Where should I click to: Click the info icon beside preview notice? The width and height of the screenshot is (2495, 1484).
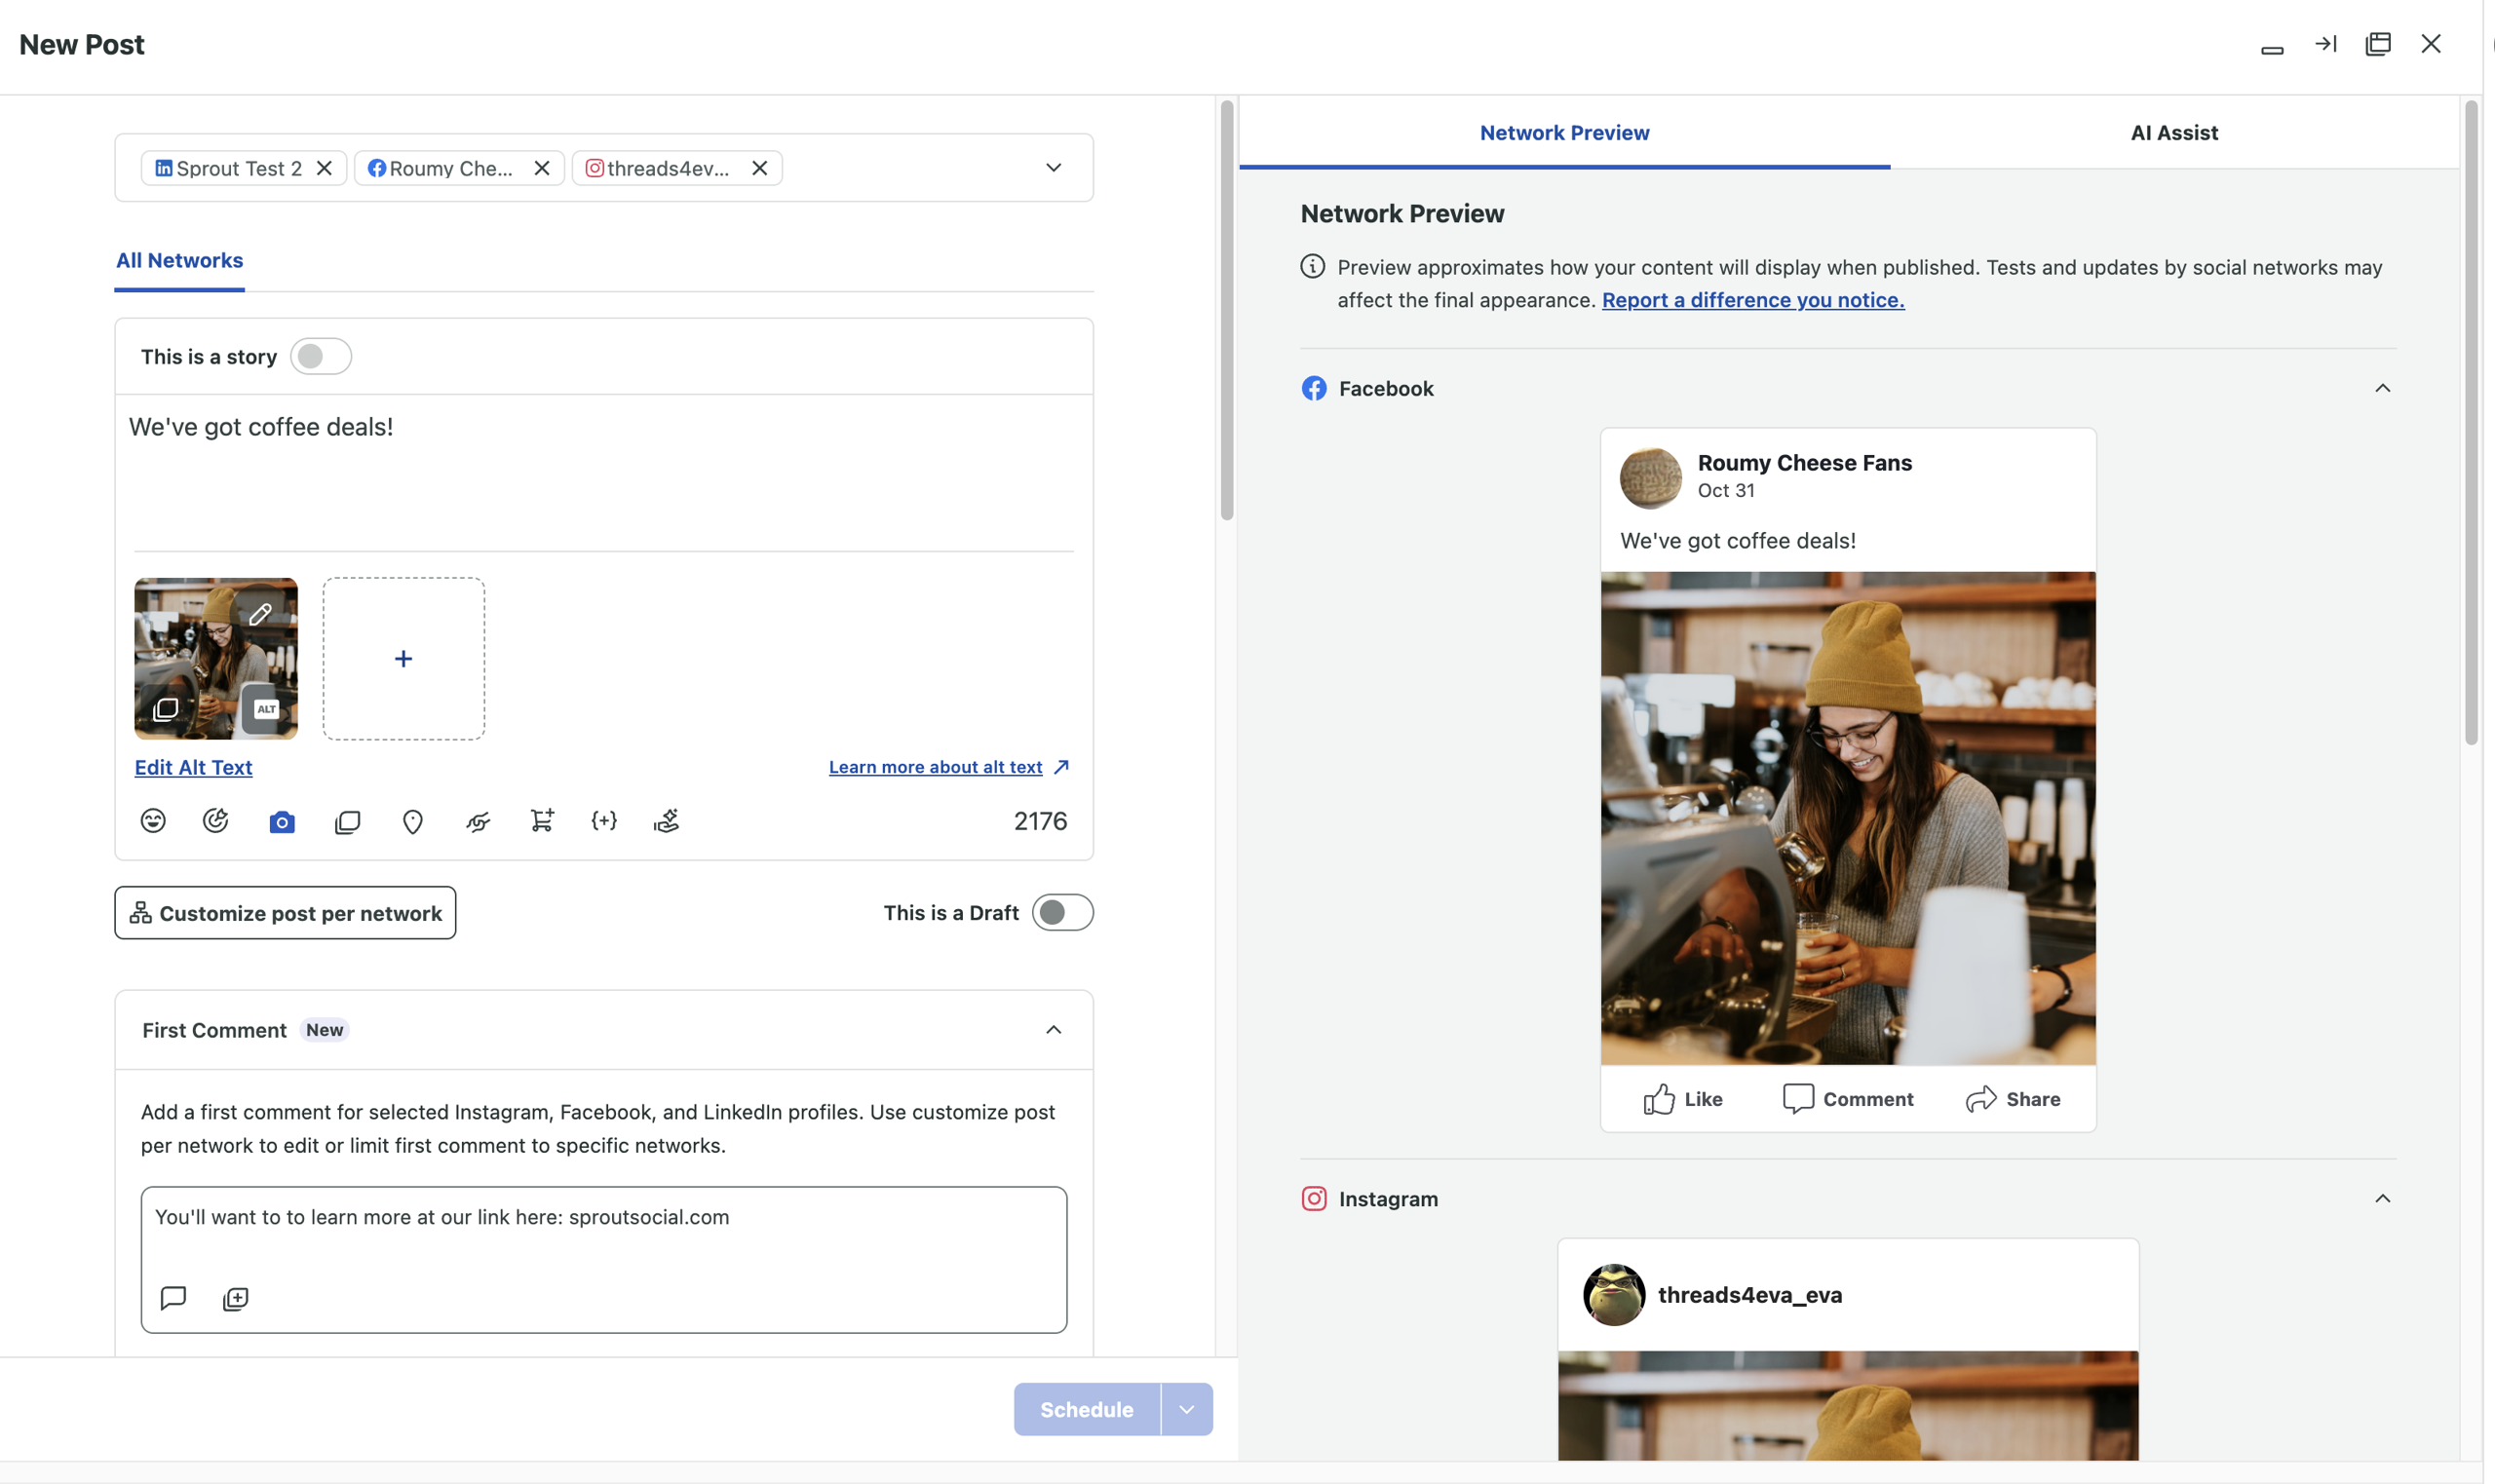pyautogui.click(x=1313, y=266)
